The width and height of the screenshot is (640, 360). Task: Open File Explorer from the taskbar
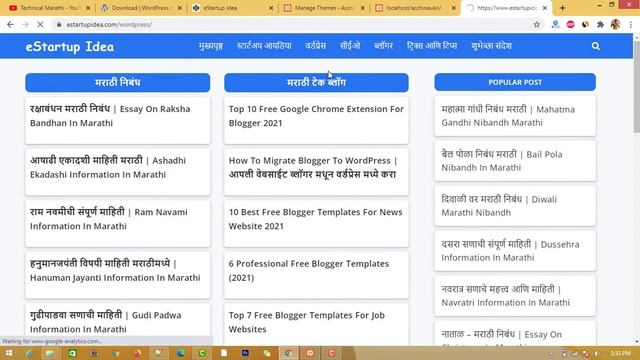[50, 353]
